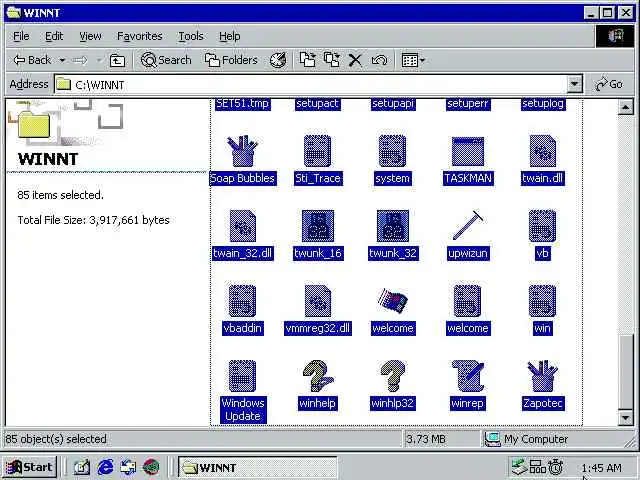This screenshot has width=640, height=480.
Task: Click the network tray icon
Action: [x=538, y=467]
